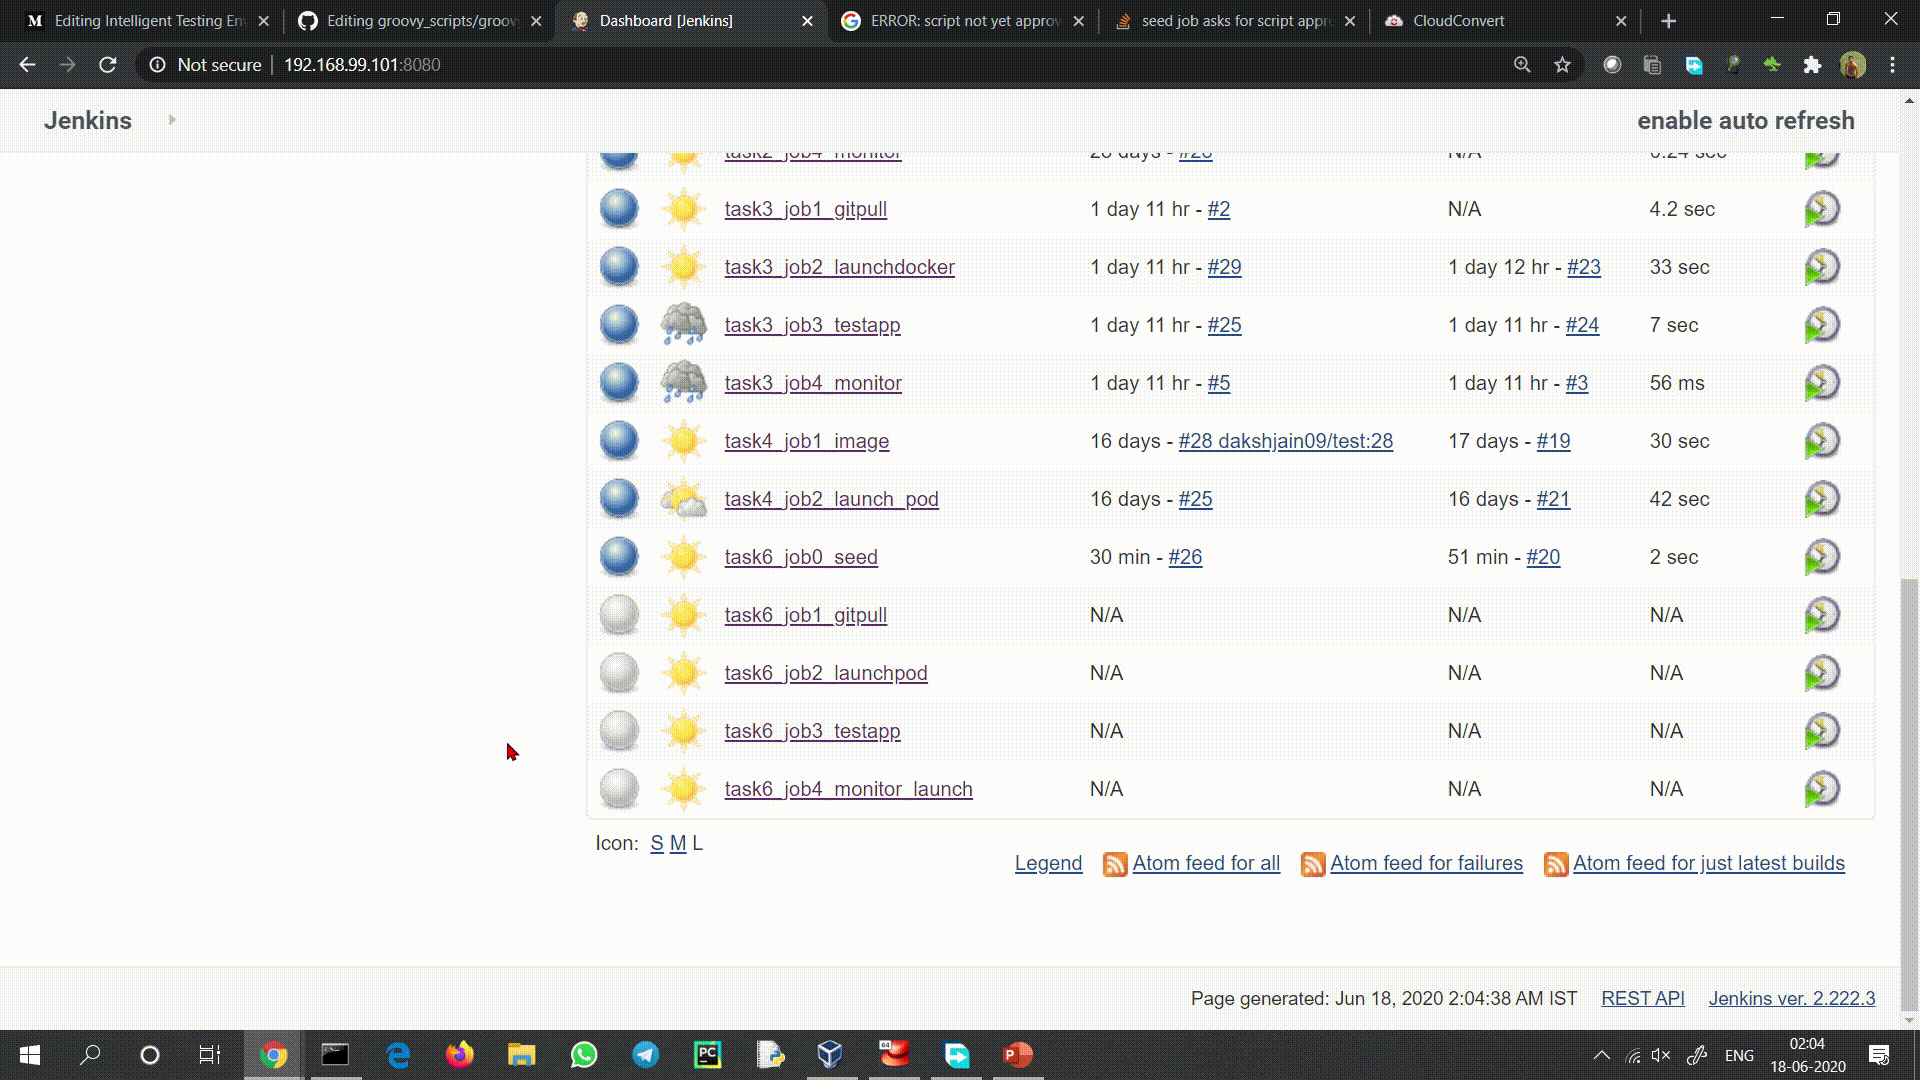The image size is (1920, 1080).
Task: Select medium icon size M
Action: (678, 843)
